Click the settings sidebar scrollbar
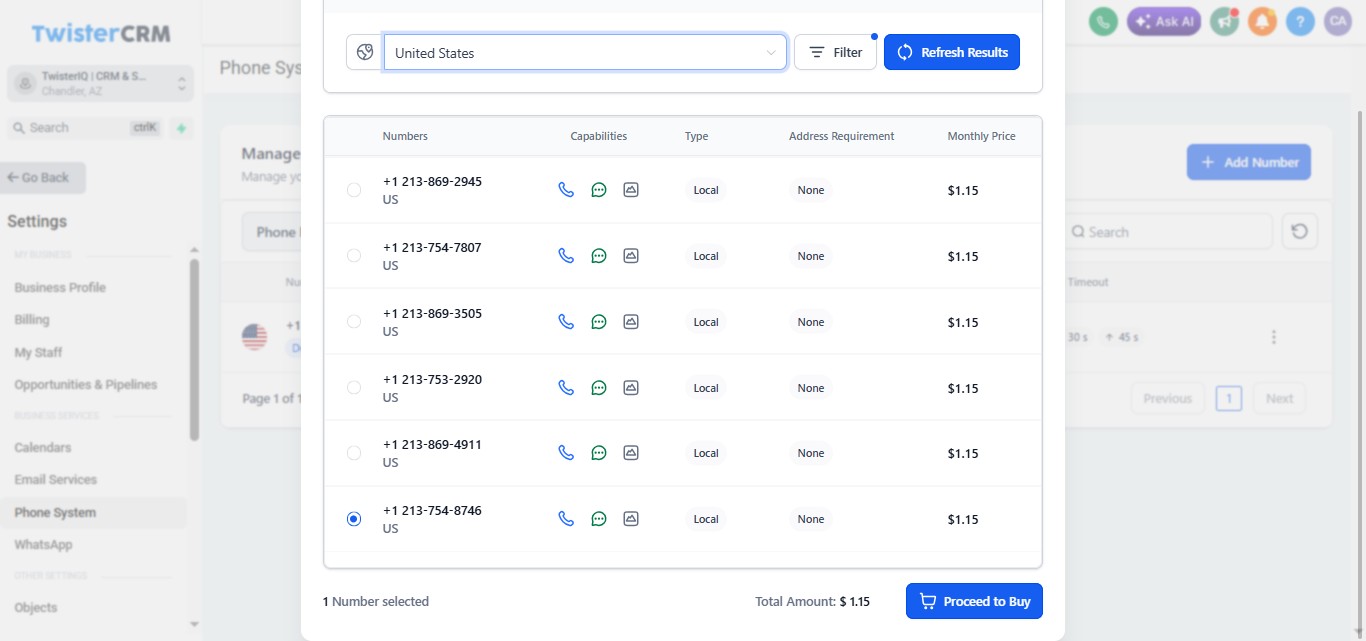Image resolution: width=1366 pixels, height=641 pixels. pos(194,350)
